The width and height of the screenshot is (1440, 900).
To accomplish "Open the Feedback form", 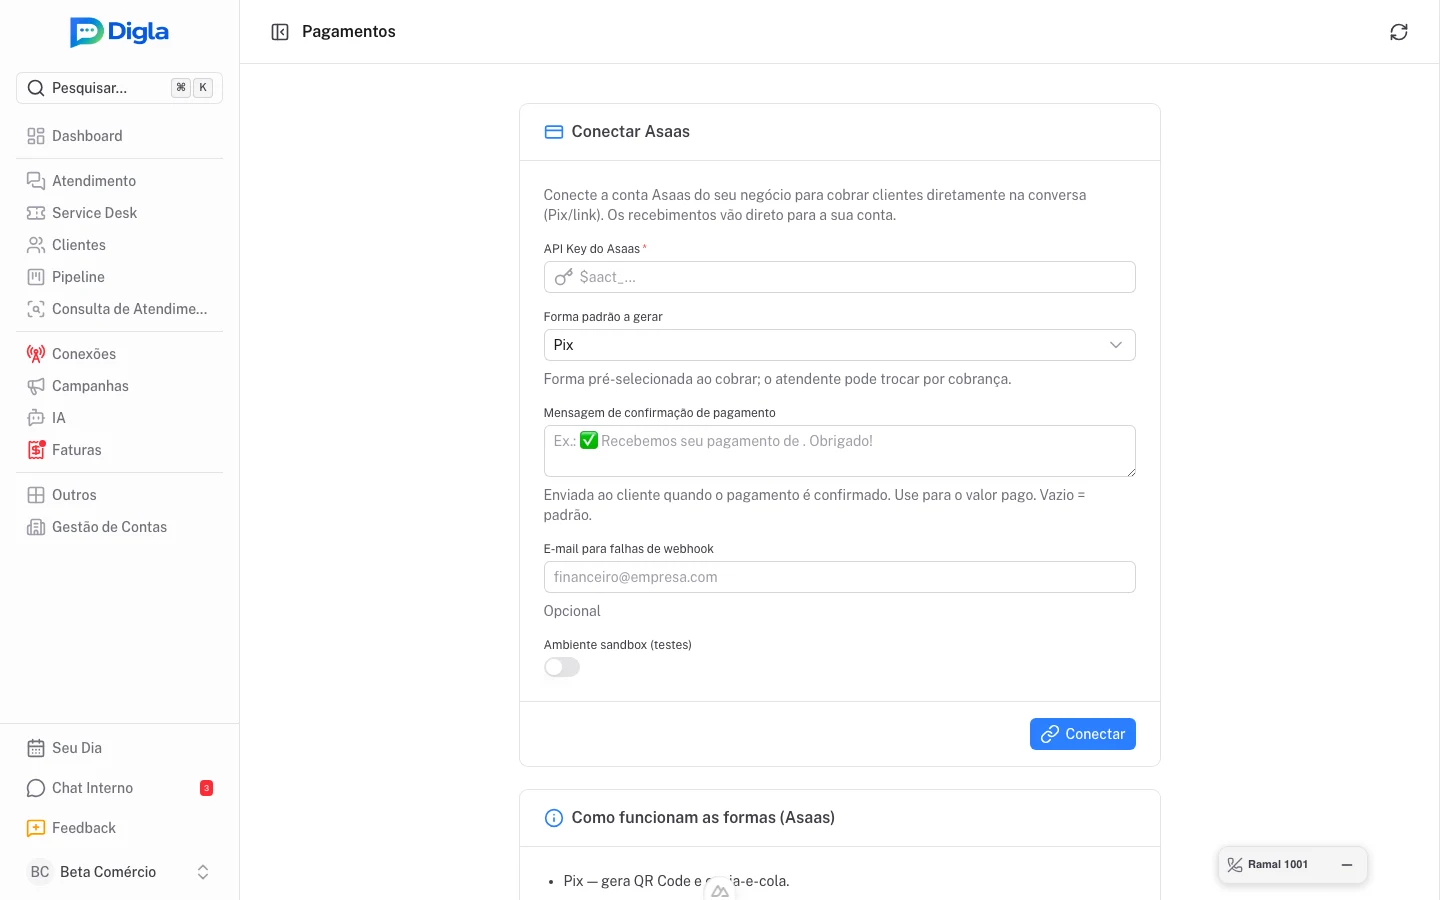I will 119,828.
